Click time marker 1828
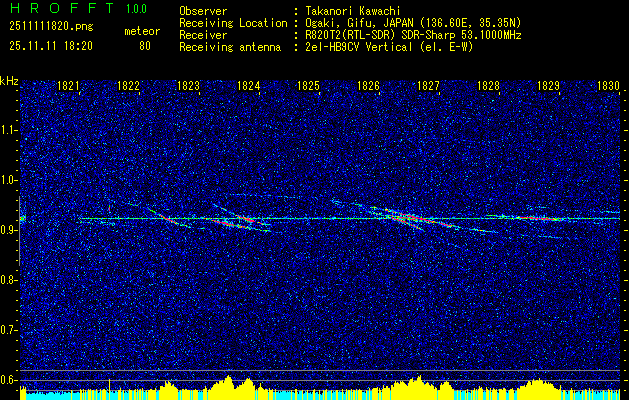 click(x=488, y=85)
